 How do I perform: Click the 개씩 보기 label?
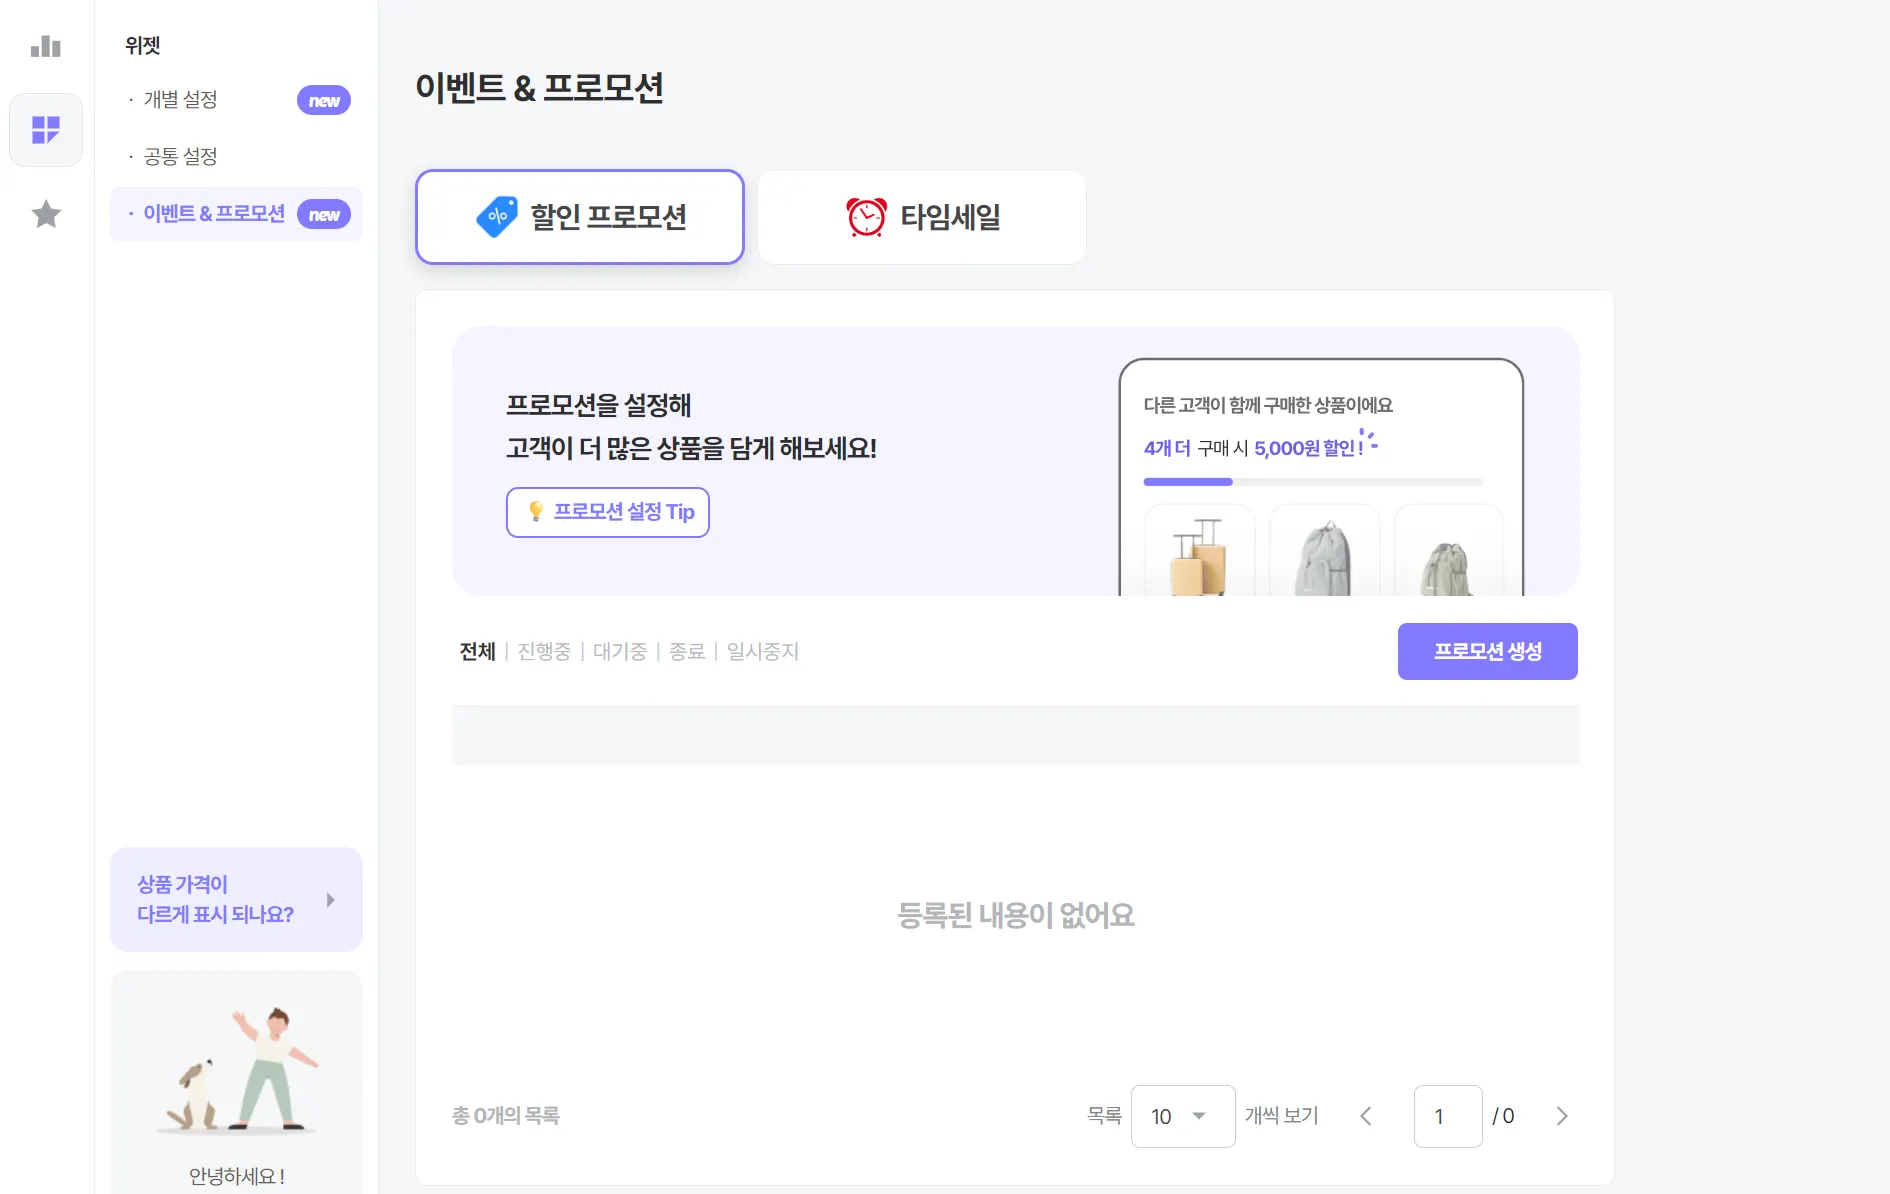[1282, 1116]
